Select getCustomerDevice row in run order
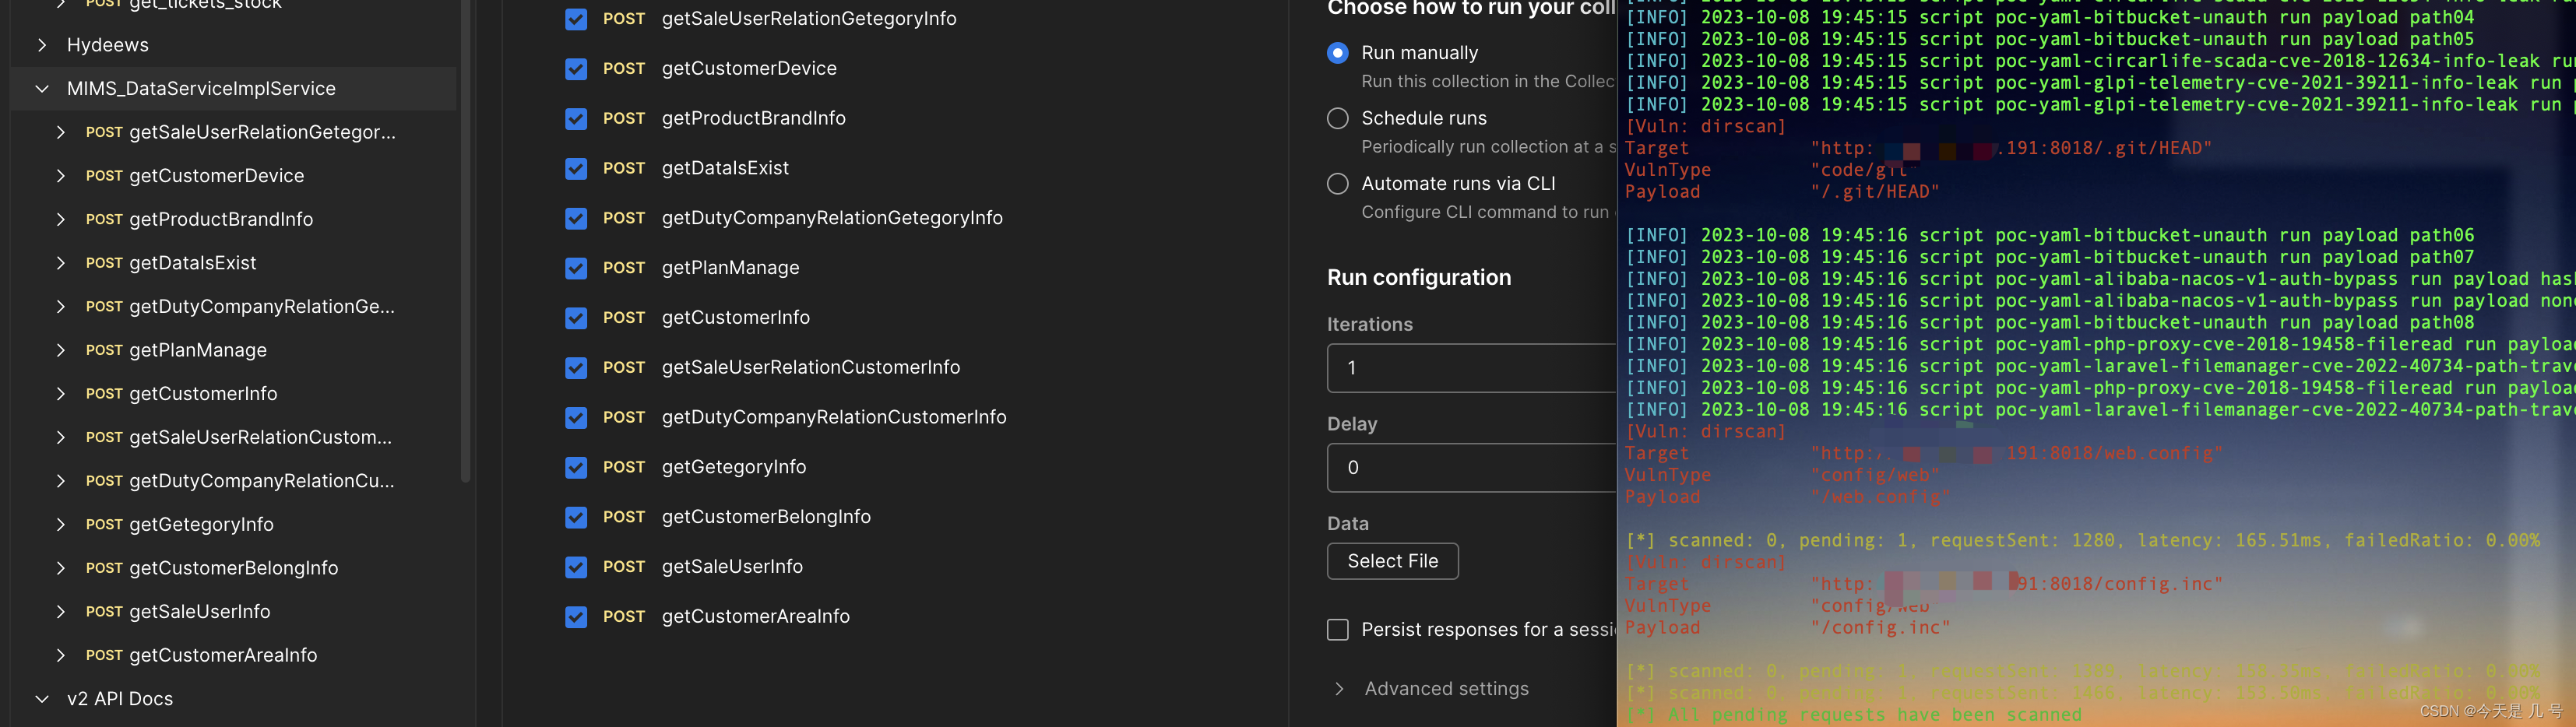The image size is (2576, 727). [749, 69]
